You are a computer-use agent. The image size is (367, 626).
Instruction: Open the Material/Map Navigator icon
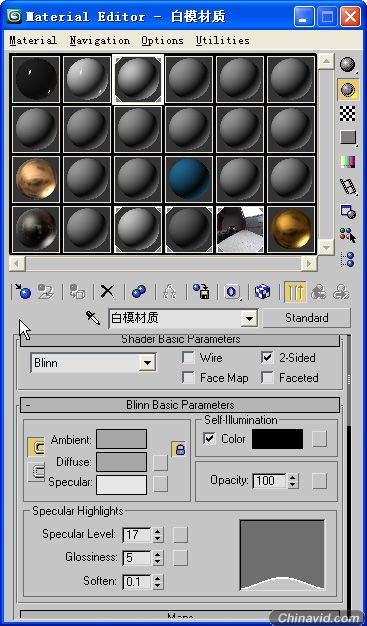[x=347, y=260]
